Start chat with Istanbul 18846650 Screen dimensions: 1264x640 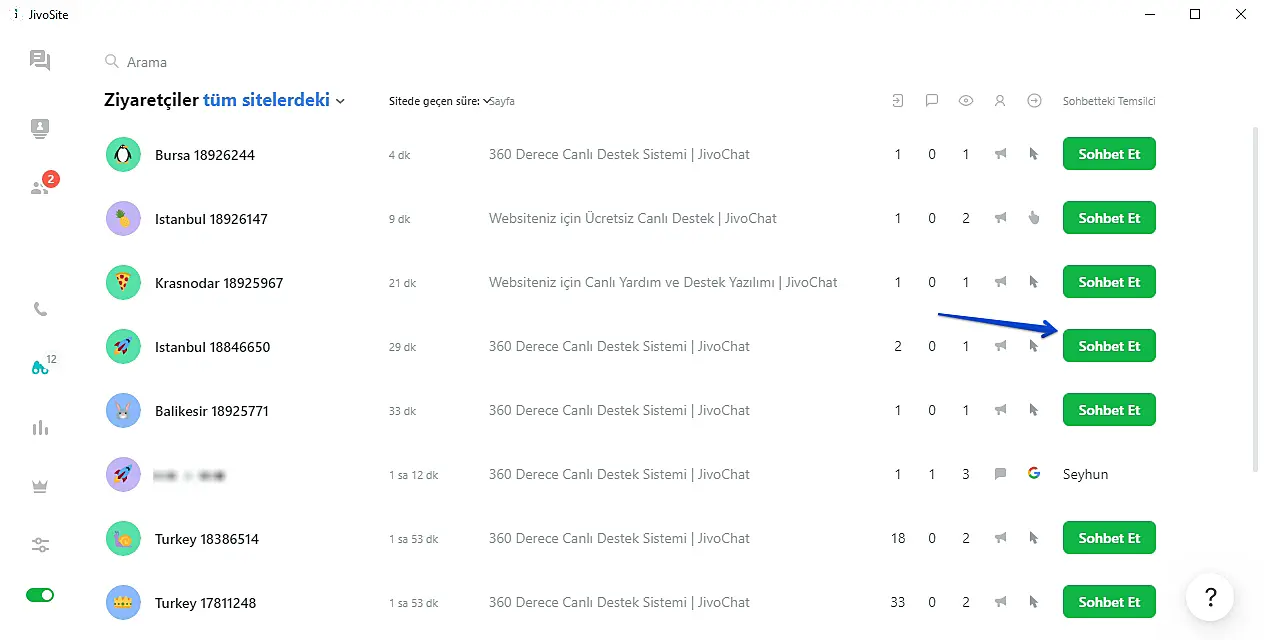1108,346
